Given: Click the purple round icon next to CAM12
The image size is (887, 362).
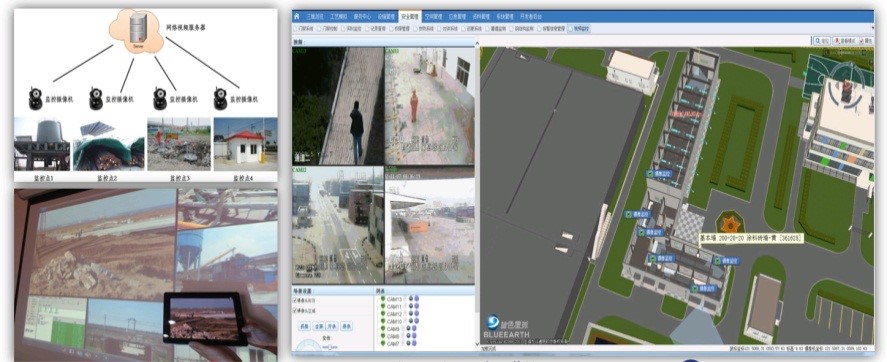Looking at the screenshot, I should click(x=416, y=314).
